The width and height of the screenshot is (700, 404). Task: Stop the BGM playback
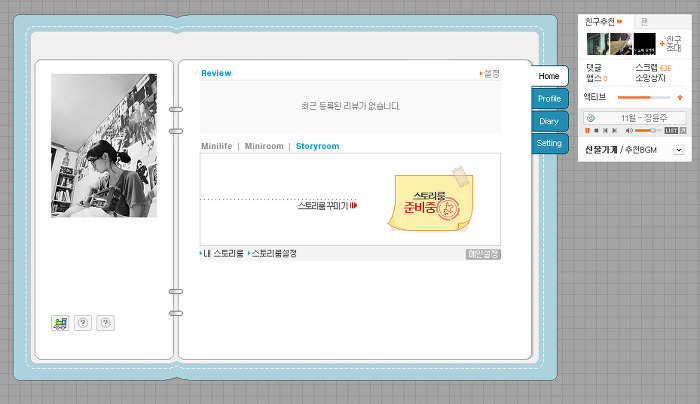(x=597, y=131)
